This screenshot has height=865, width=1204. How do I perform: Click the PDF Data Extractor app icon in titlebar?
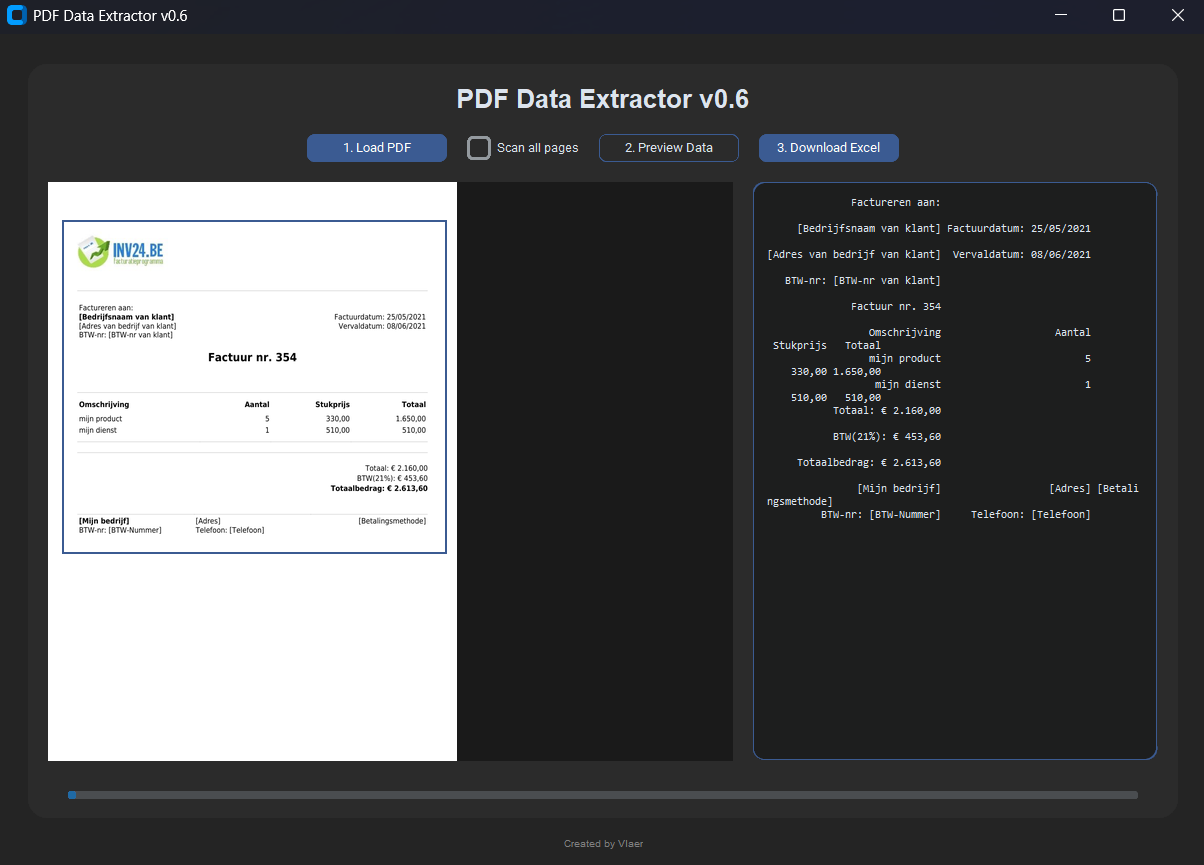(x=16, y=15)
